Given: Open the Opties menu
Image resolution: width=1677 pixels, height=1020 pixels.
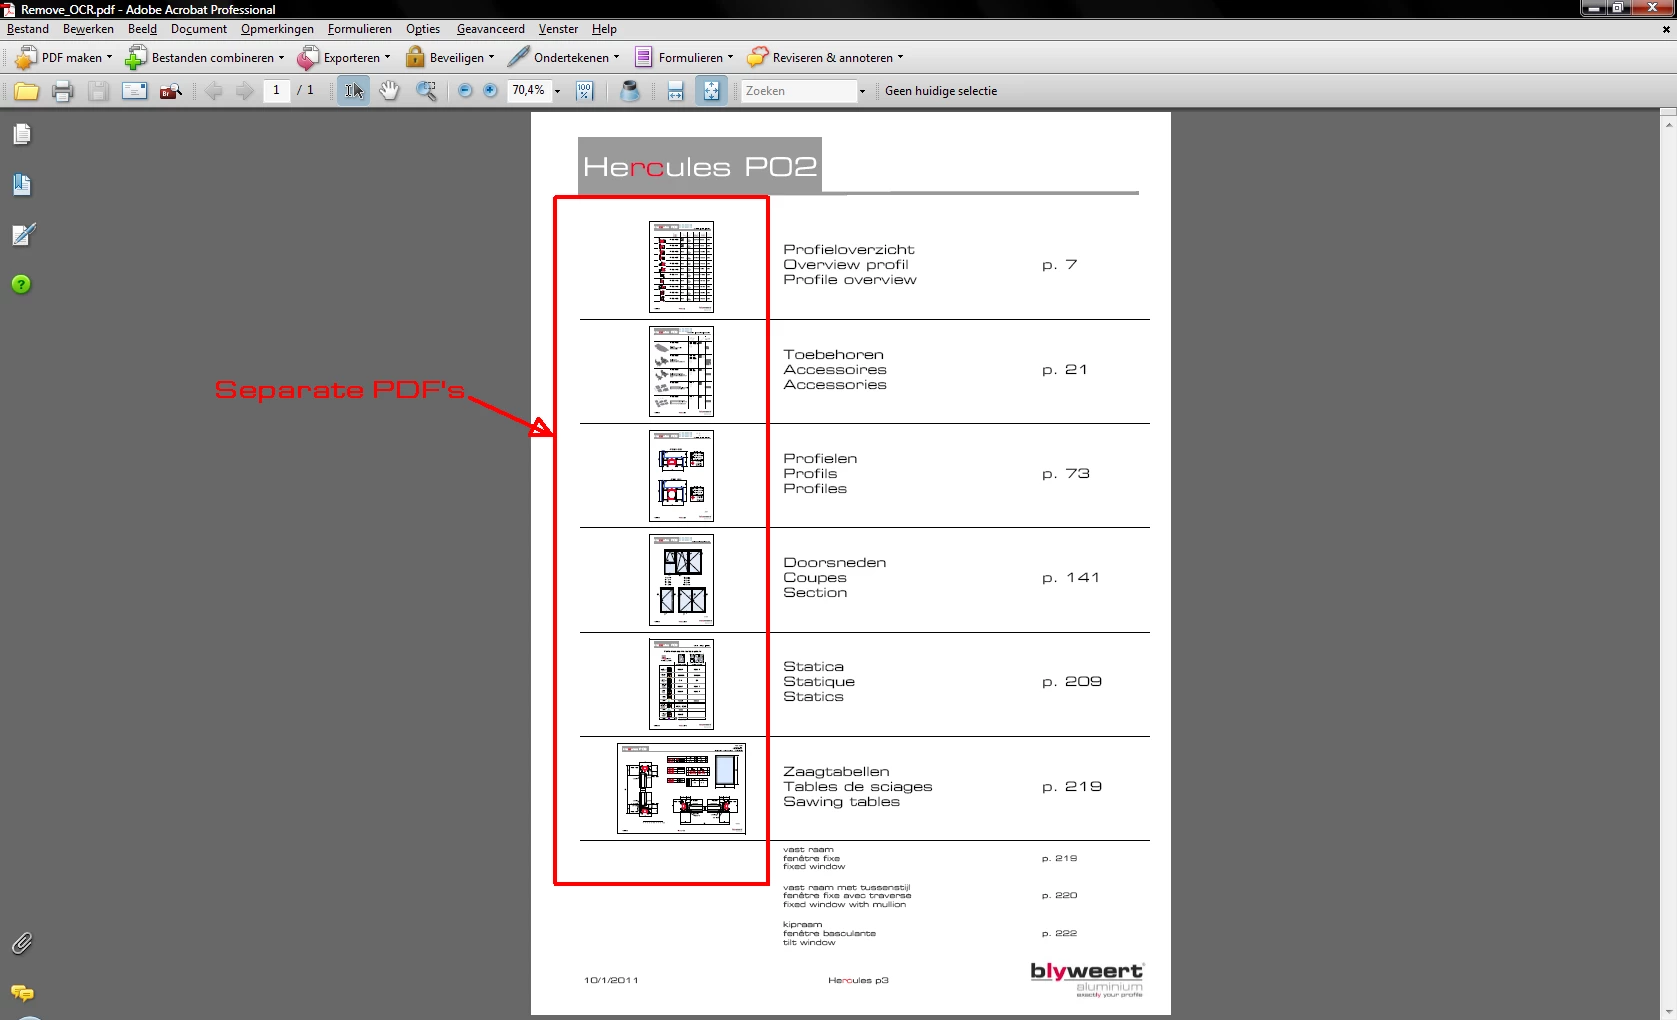Looking at the screenshot, I should coord(423,29).
